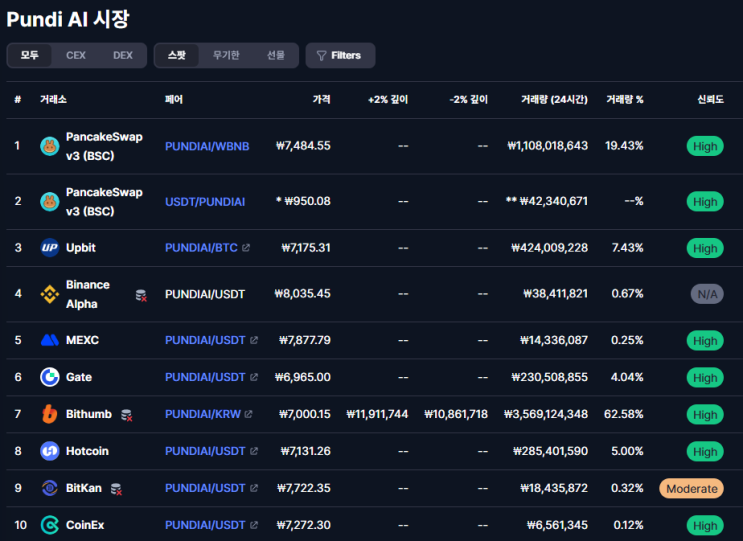Click the Bithumb exchange logo icon

click(50, 414)
